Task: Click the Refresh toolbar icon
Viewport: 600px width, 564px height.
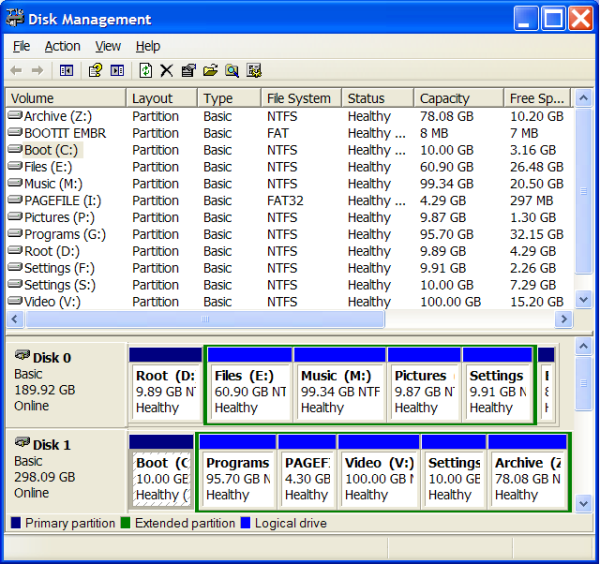Action: coord(146,70)
